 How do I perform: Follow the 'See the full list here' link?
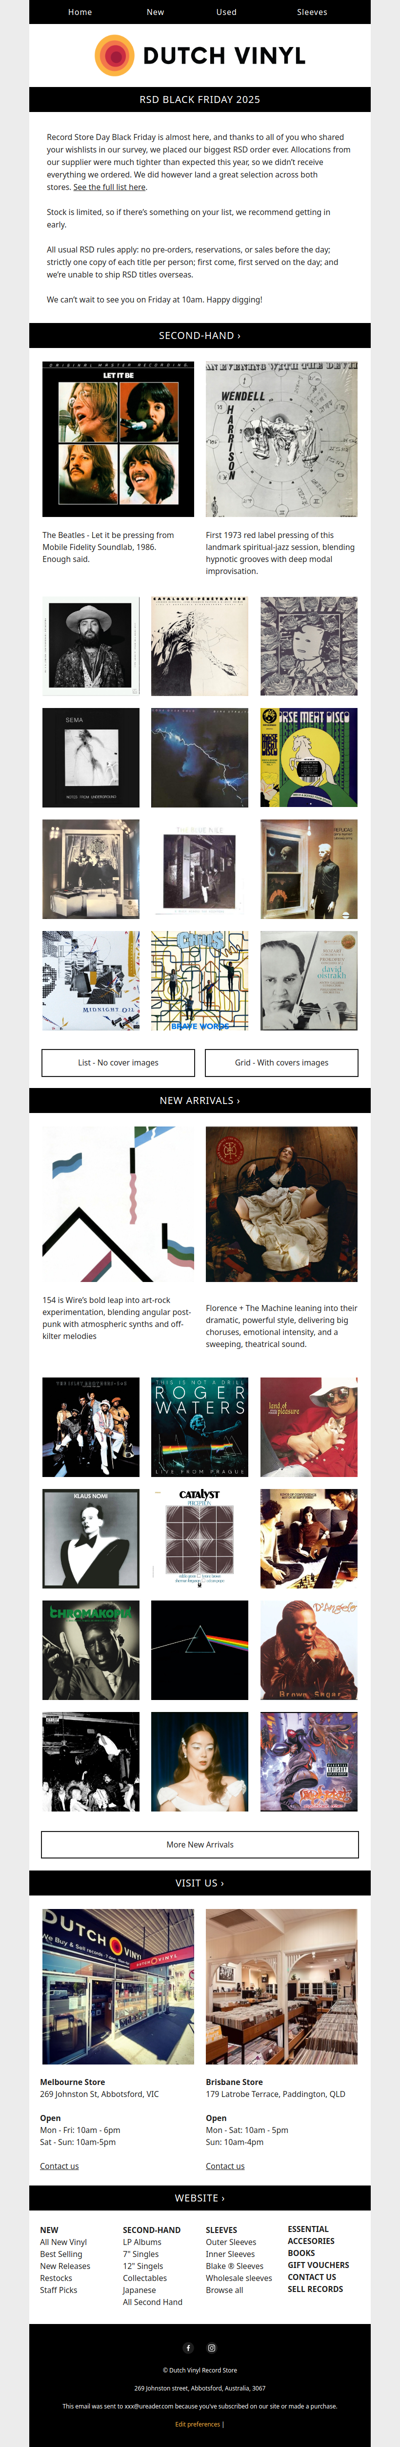(x=109, y=187)
